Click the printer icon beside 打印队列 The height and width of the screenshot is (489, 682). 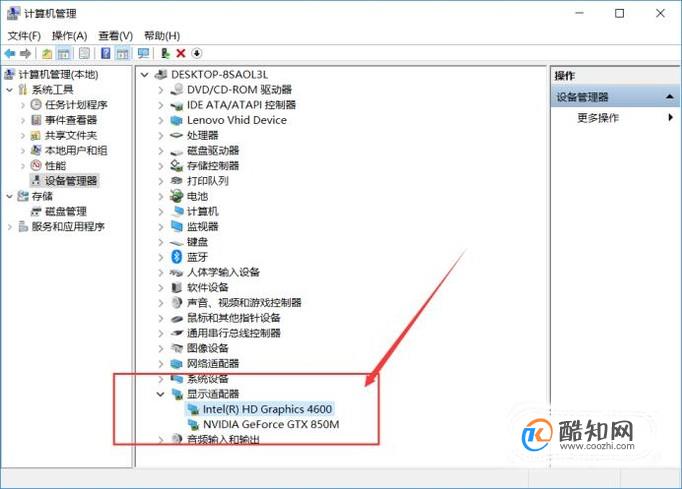click(176, 181)
